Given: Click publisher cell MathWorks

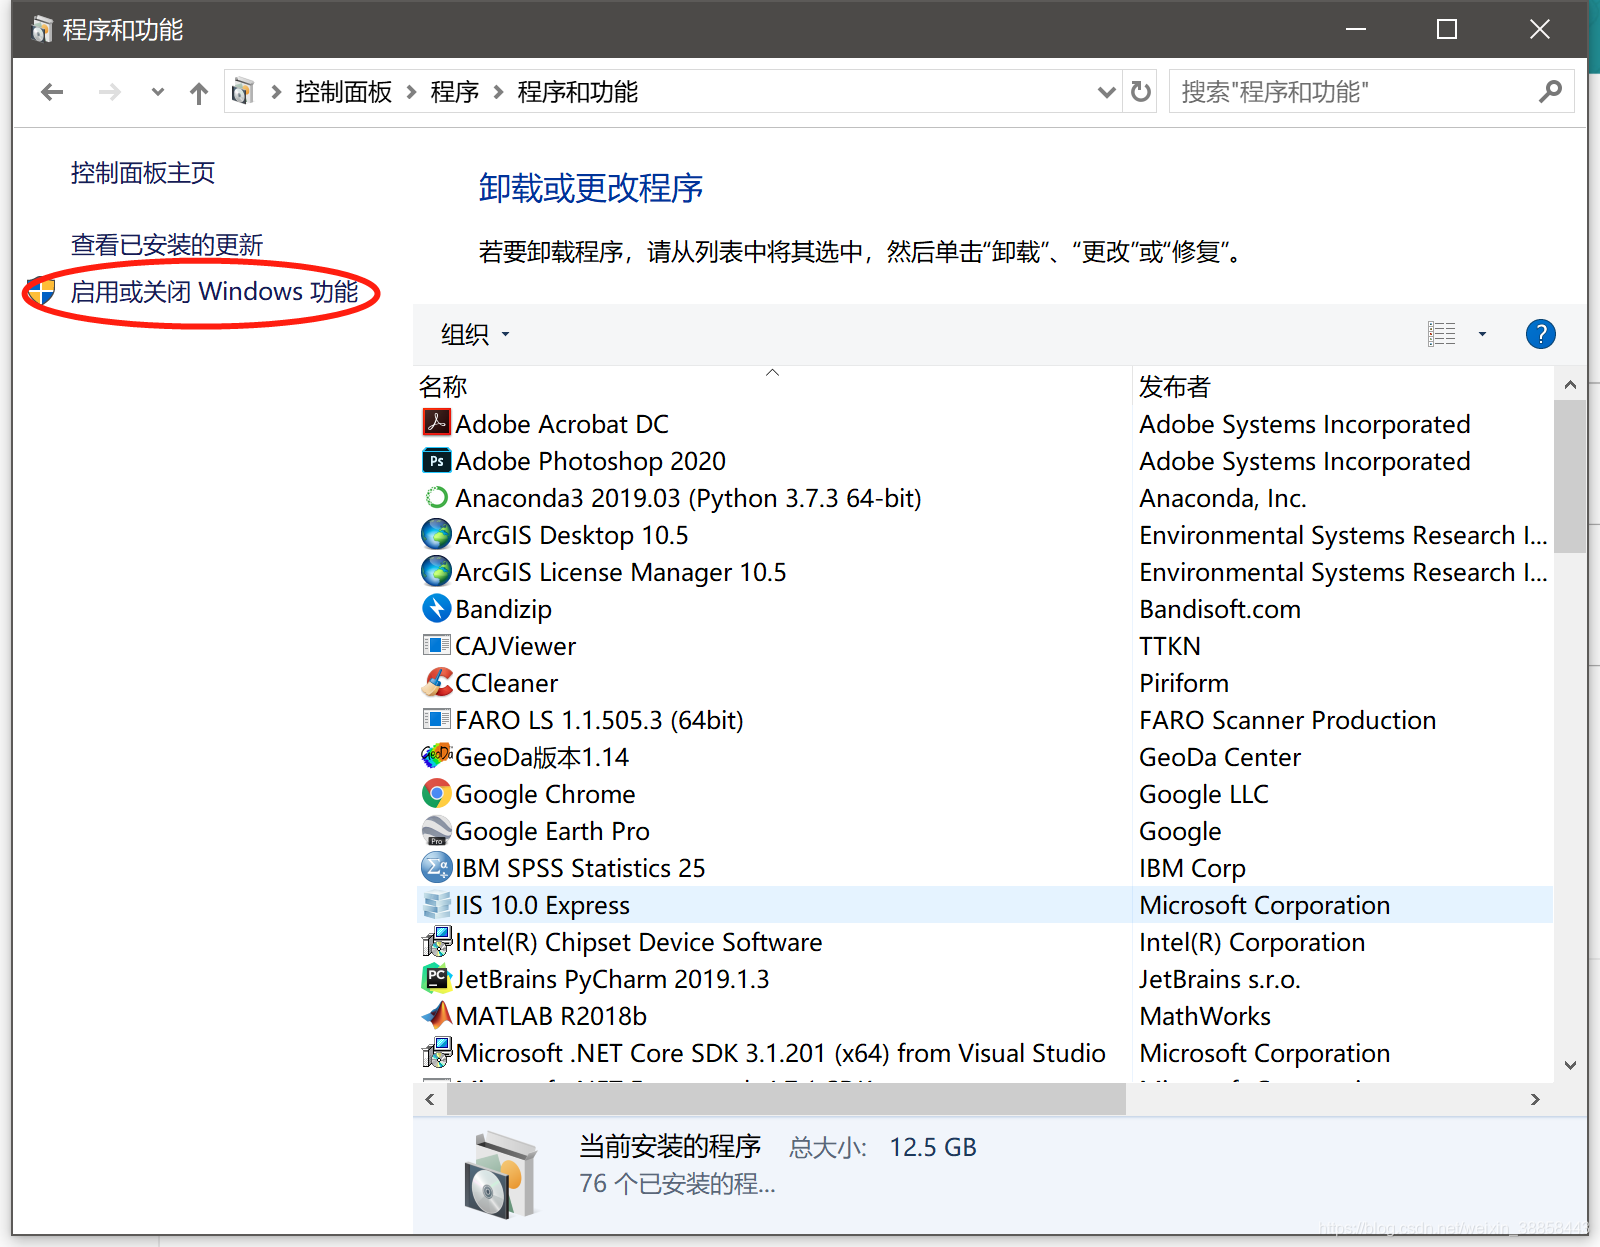Looking at the screenshot, I should click(x=1205, y=1016).
